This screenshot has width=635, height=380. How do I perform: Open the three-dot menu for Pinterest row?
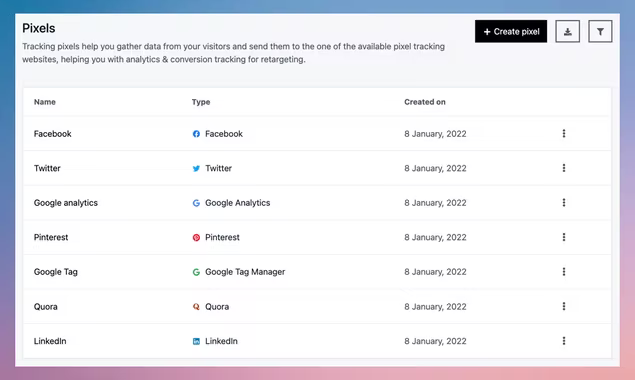564,237
